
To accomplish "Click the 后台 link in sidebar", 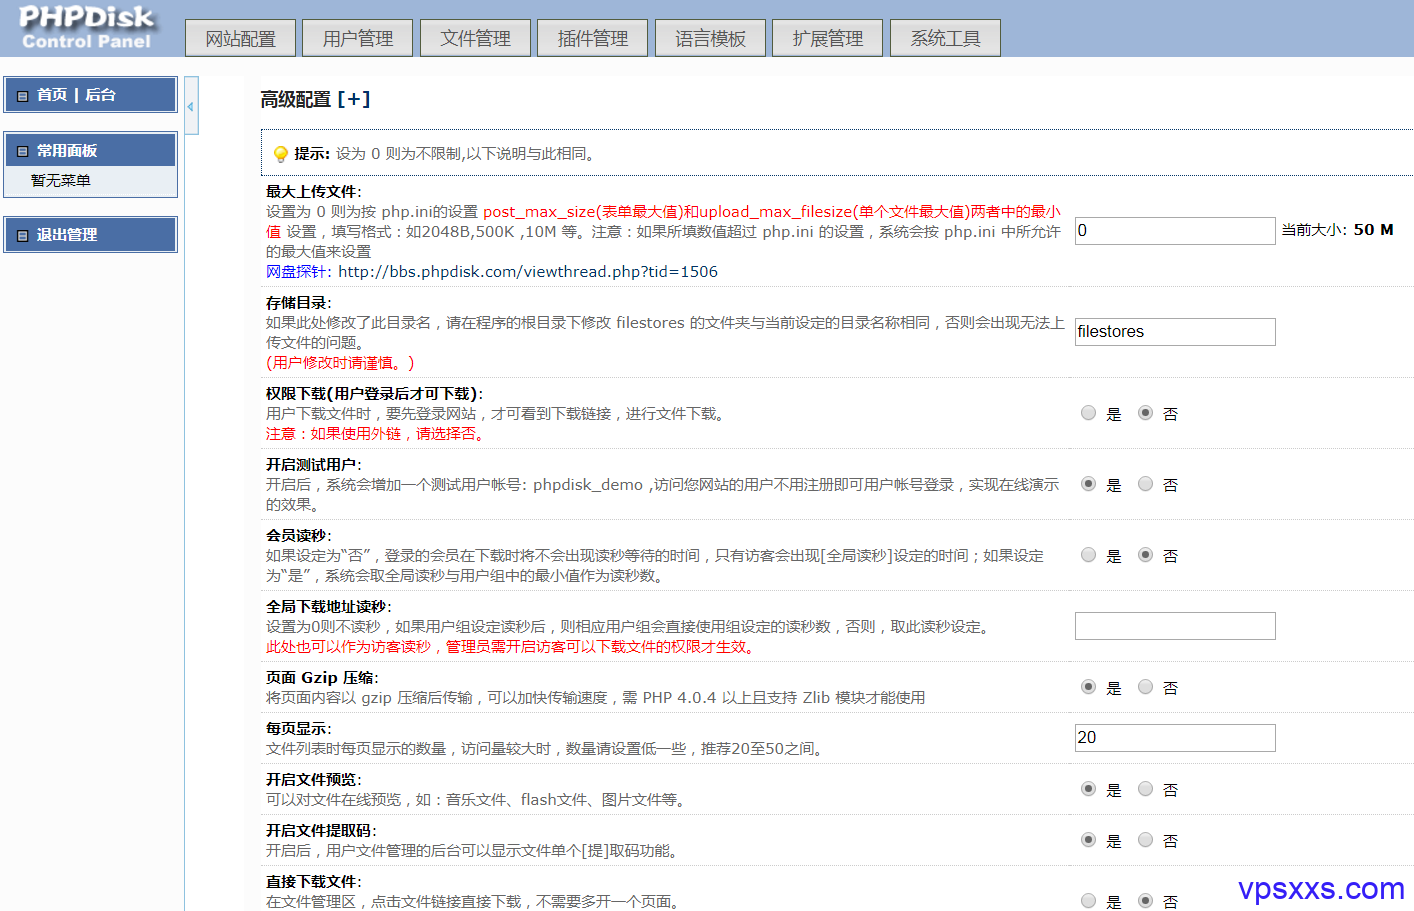I will [x=100, y=95].
